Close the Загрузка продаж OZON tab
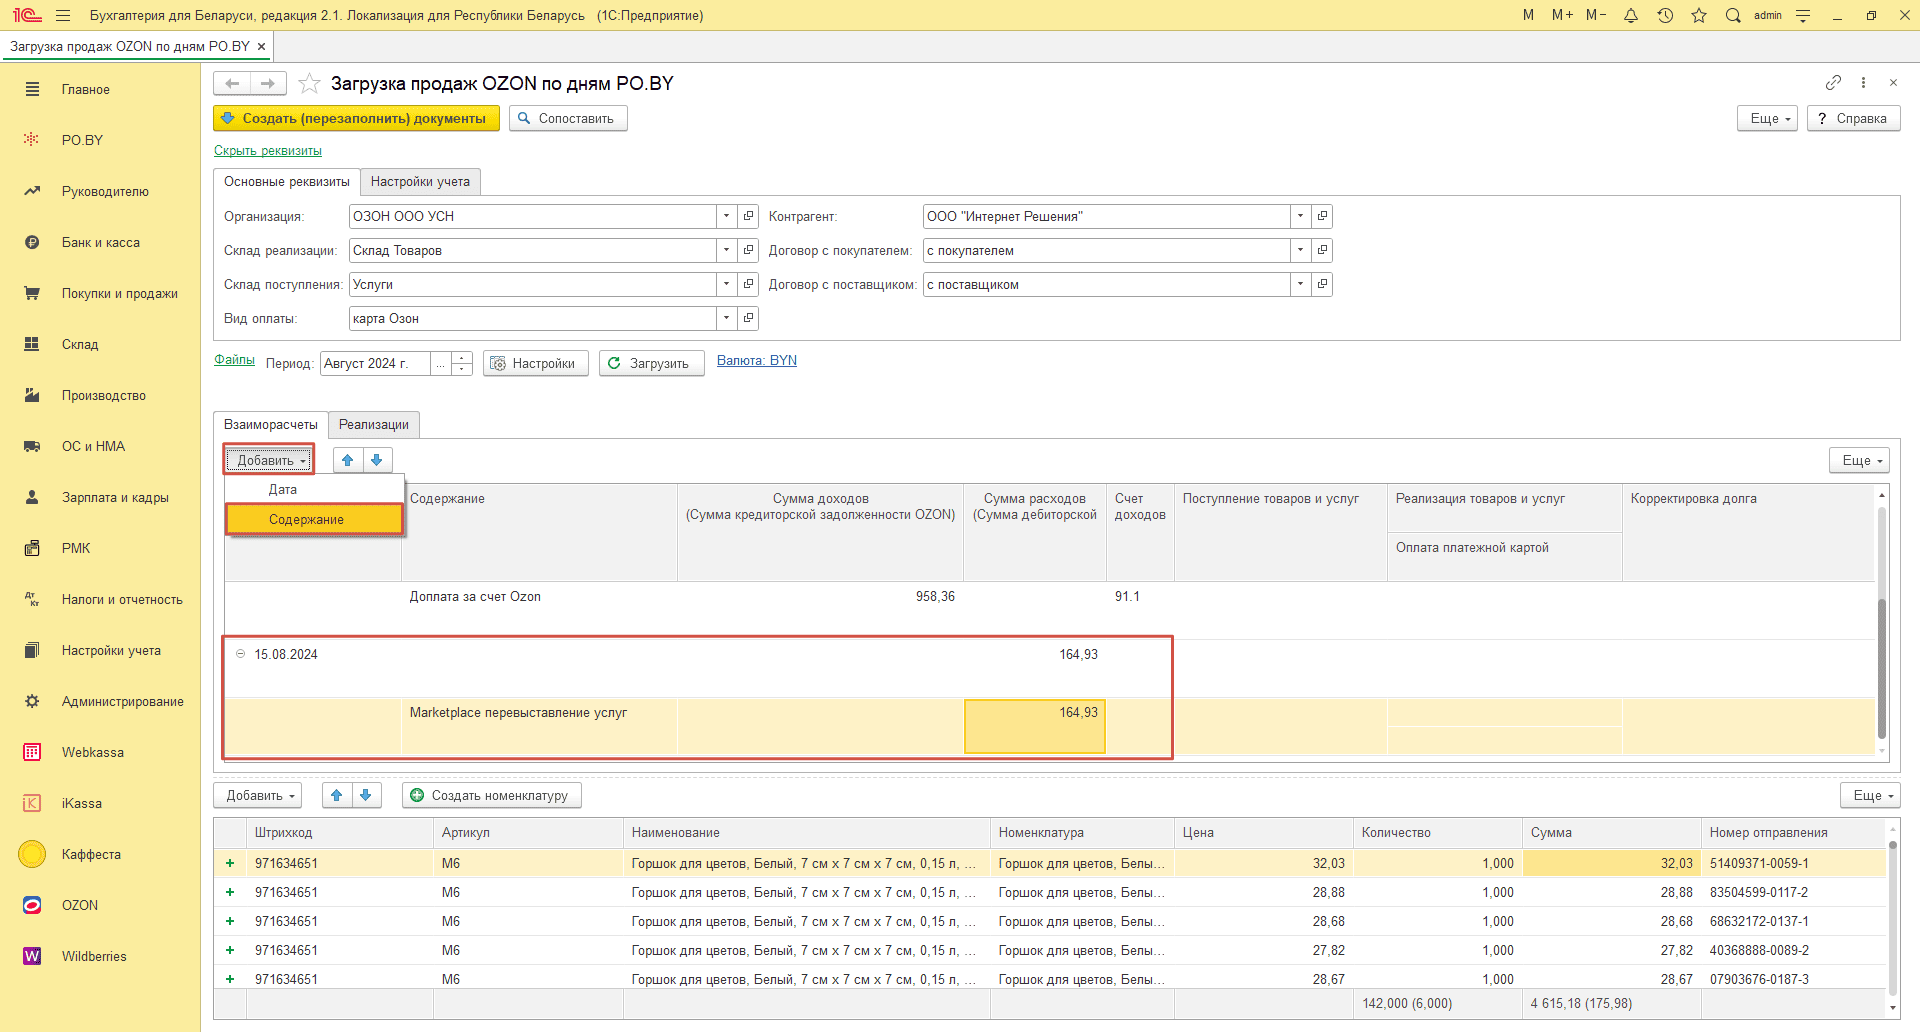This screenshot has height=1032, width=1920. coord(261,46)
